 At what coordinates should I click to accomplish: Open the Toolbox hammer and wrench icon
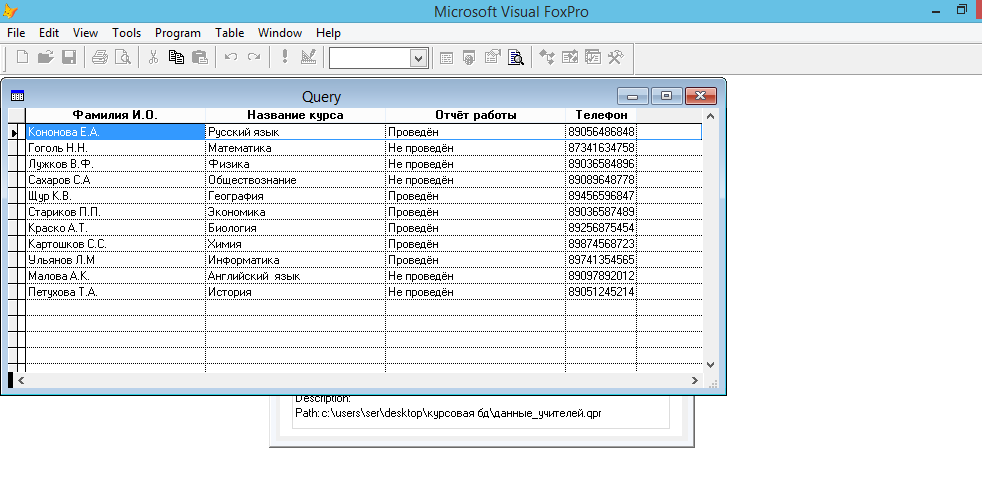616,58
